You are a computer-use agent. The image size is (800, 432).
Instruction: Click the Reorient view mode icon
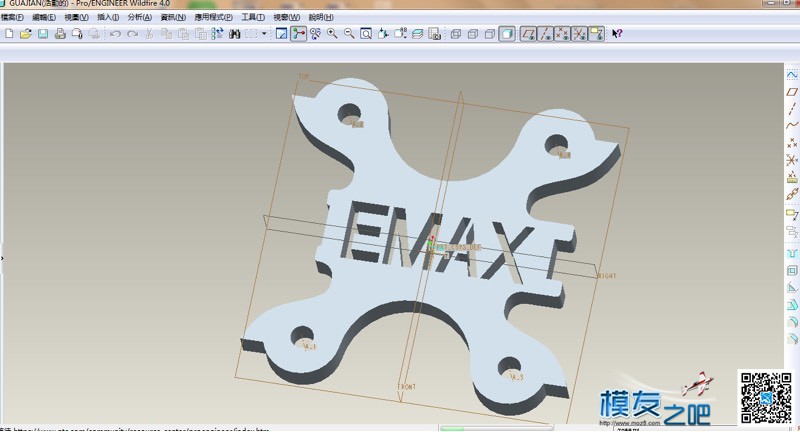click(x=315, y=34)
